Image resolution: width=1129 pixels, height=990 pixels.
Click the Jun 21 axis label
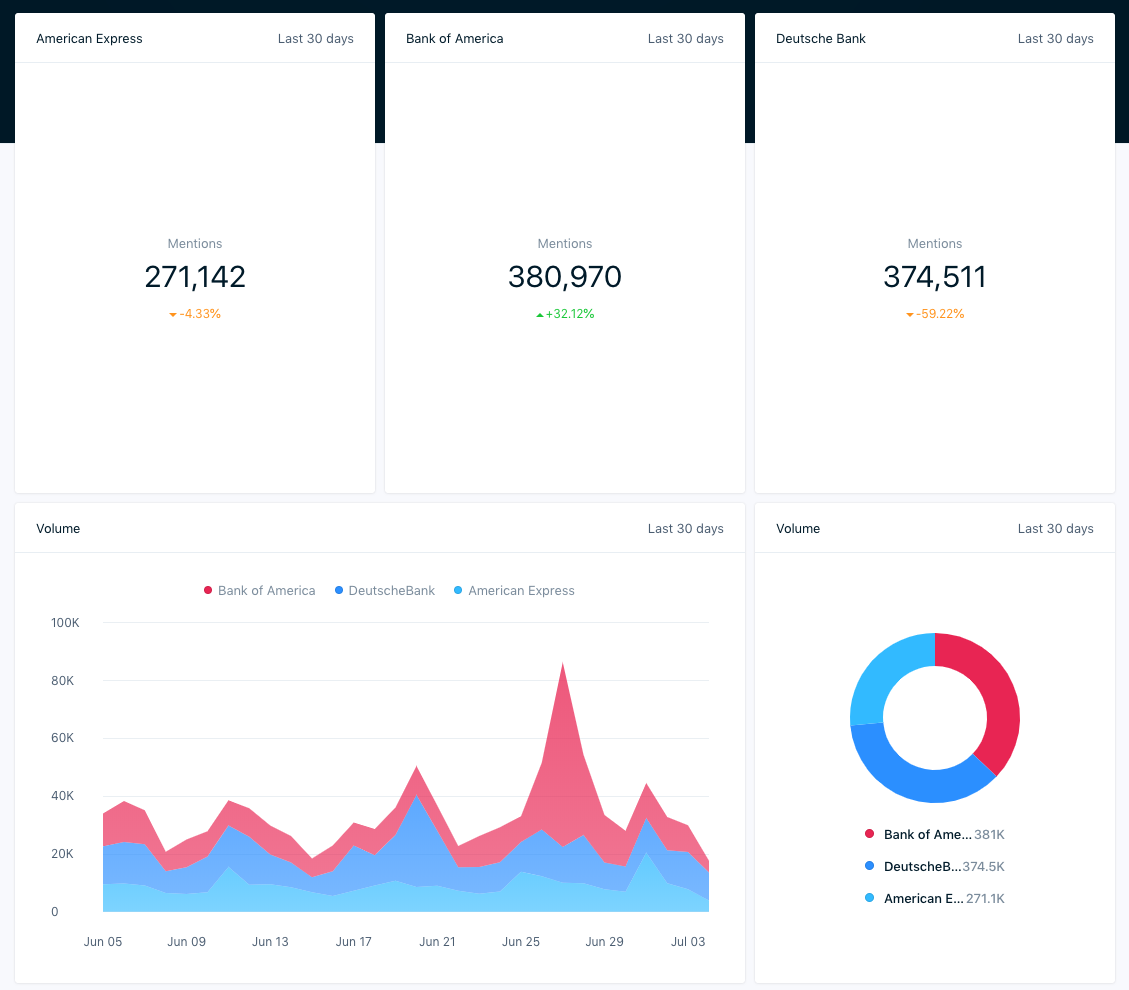437,942
